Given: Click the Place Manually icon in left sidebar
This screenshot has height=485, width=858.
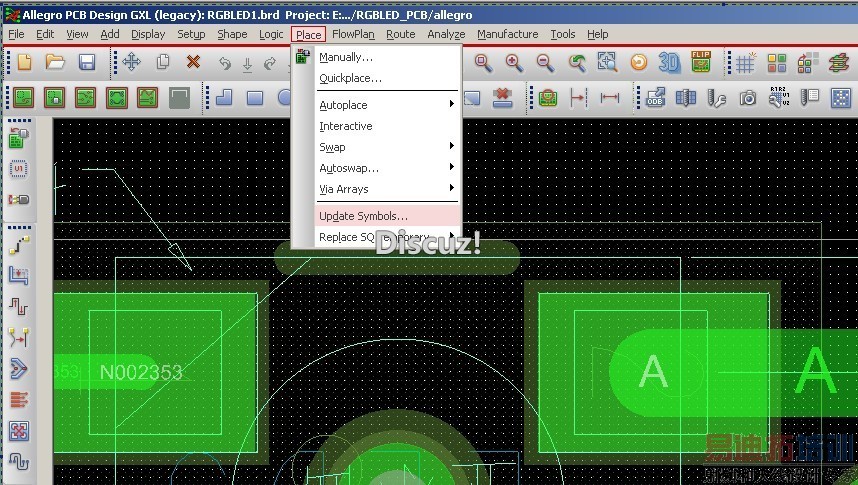Looking at the screenshot, I should 19,138.
